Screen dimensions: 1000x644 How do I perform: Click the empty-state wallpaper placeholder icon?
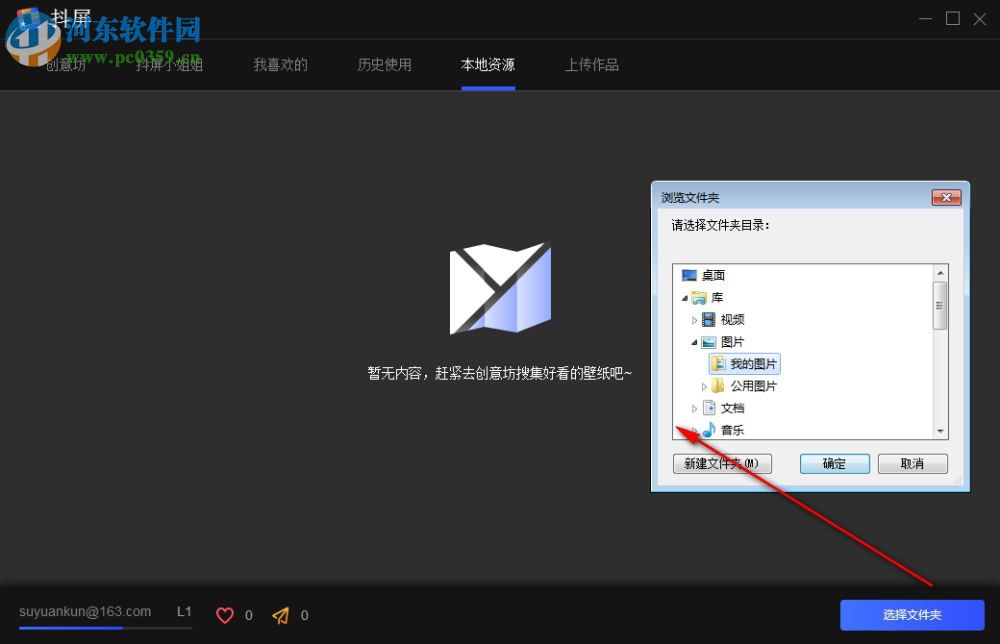499,289
